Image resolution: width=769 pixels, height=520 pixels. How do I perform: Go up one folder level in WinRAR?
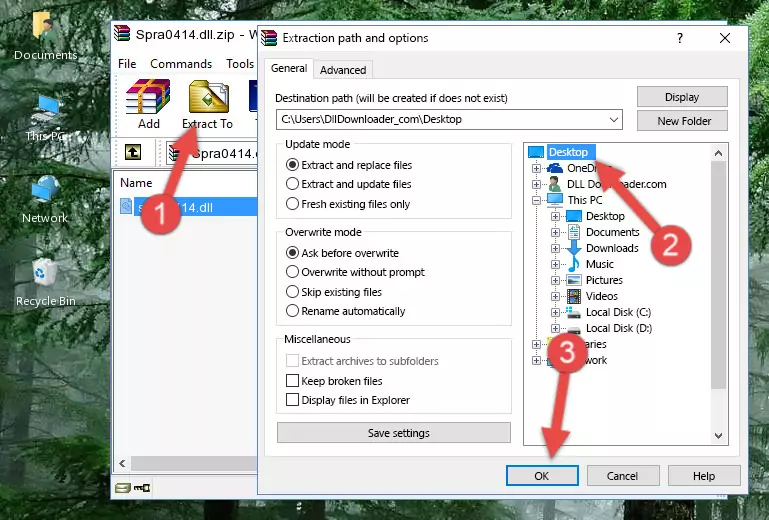tap(133, 153)
